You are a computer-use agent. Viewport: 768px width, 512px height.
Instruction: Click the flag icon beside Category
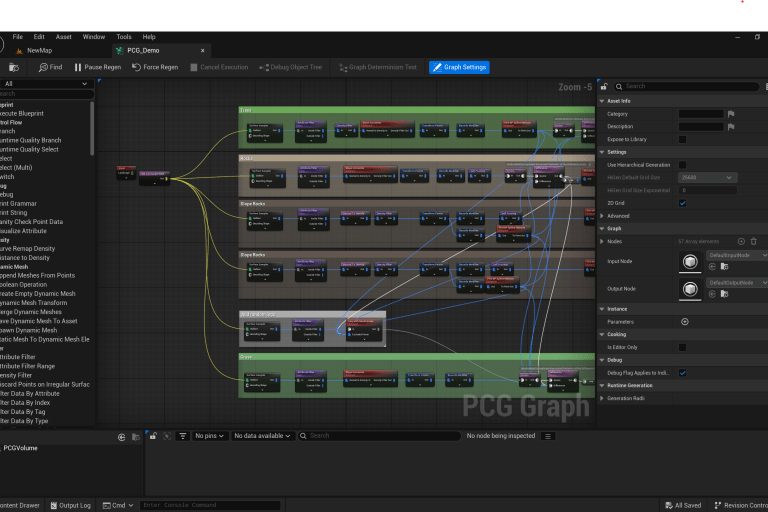[731, 114]
